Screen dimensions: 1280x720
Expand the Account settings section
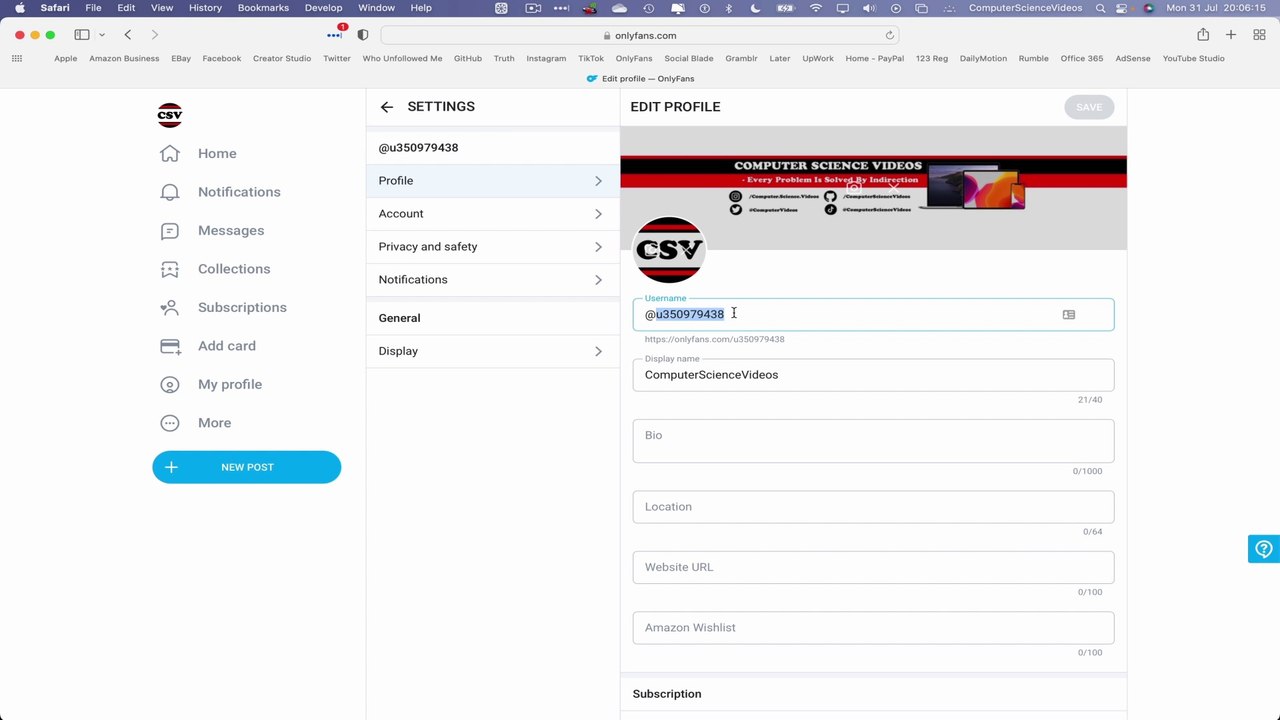click(x=492, y=214)
